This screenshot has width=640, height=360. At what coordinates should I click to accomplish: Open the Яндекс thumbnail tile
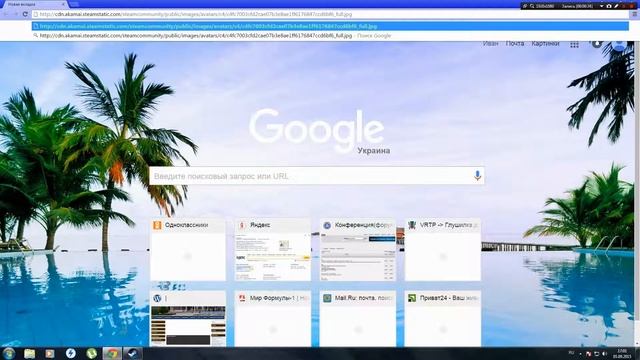point(273,250)
